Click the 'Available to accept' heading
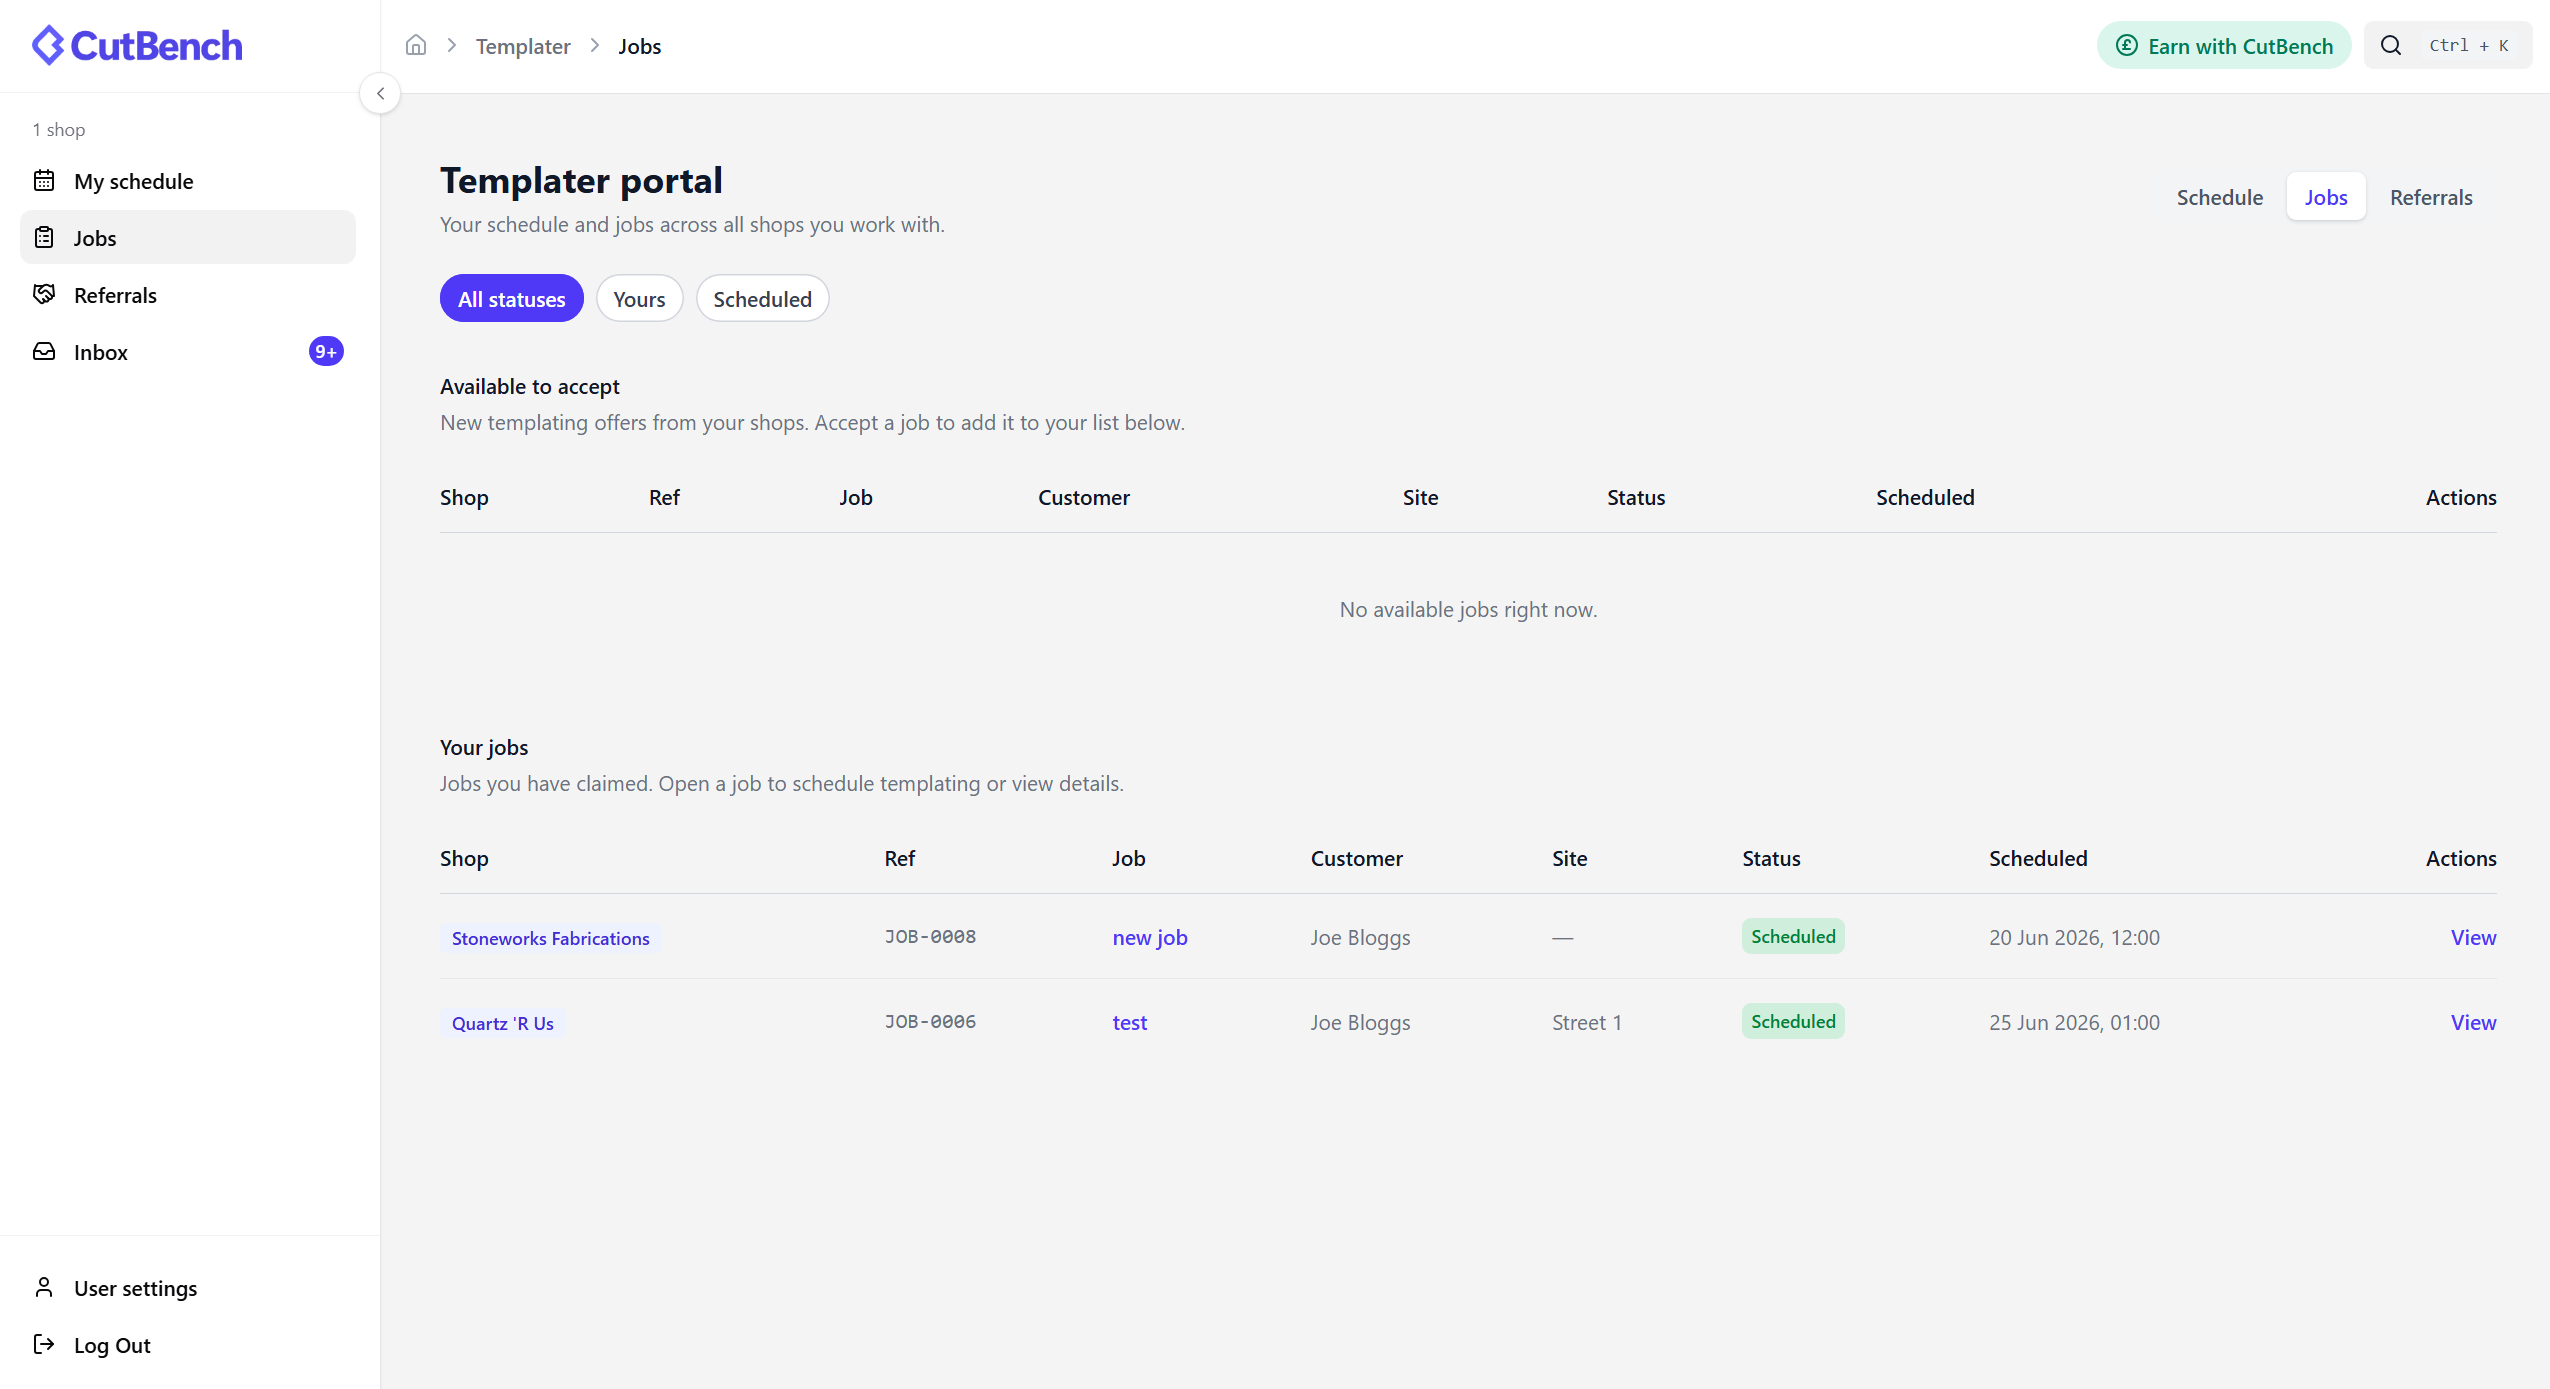 pyautogui.click(x=530, y=386)
